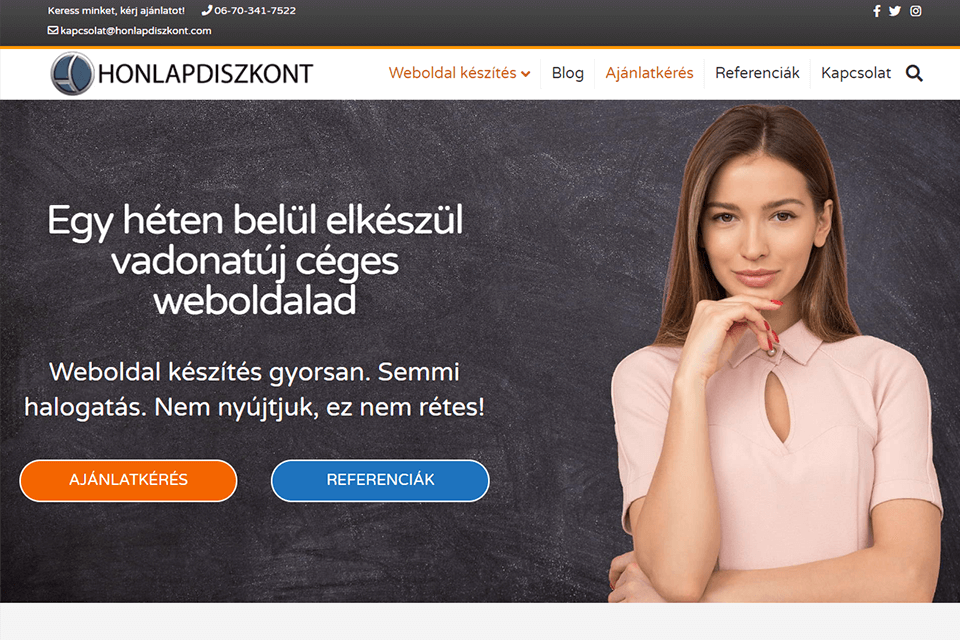
Task: Expand the Weboldal készítés dropdown chevron
Action: pos(525,74)
